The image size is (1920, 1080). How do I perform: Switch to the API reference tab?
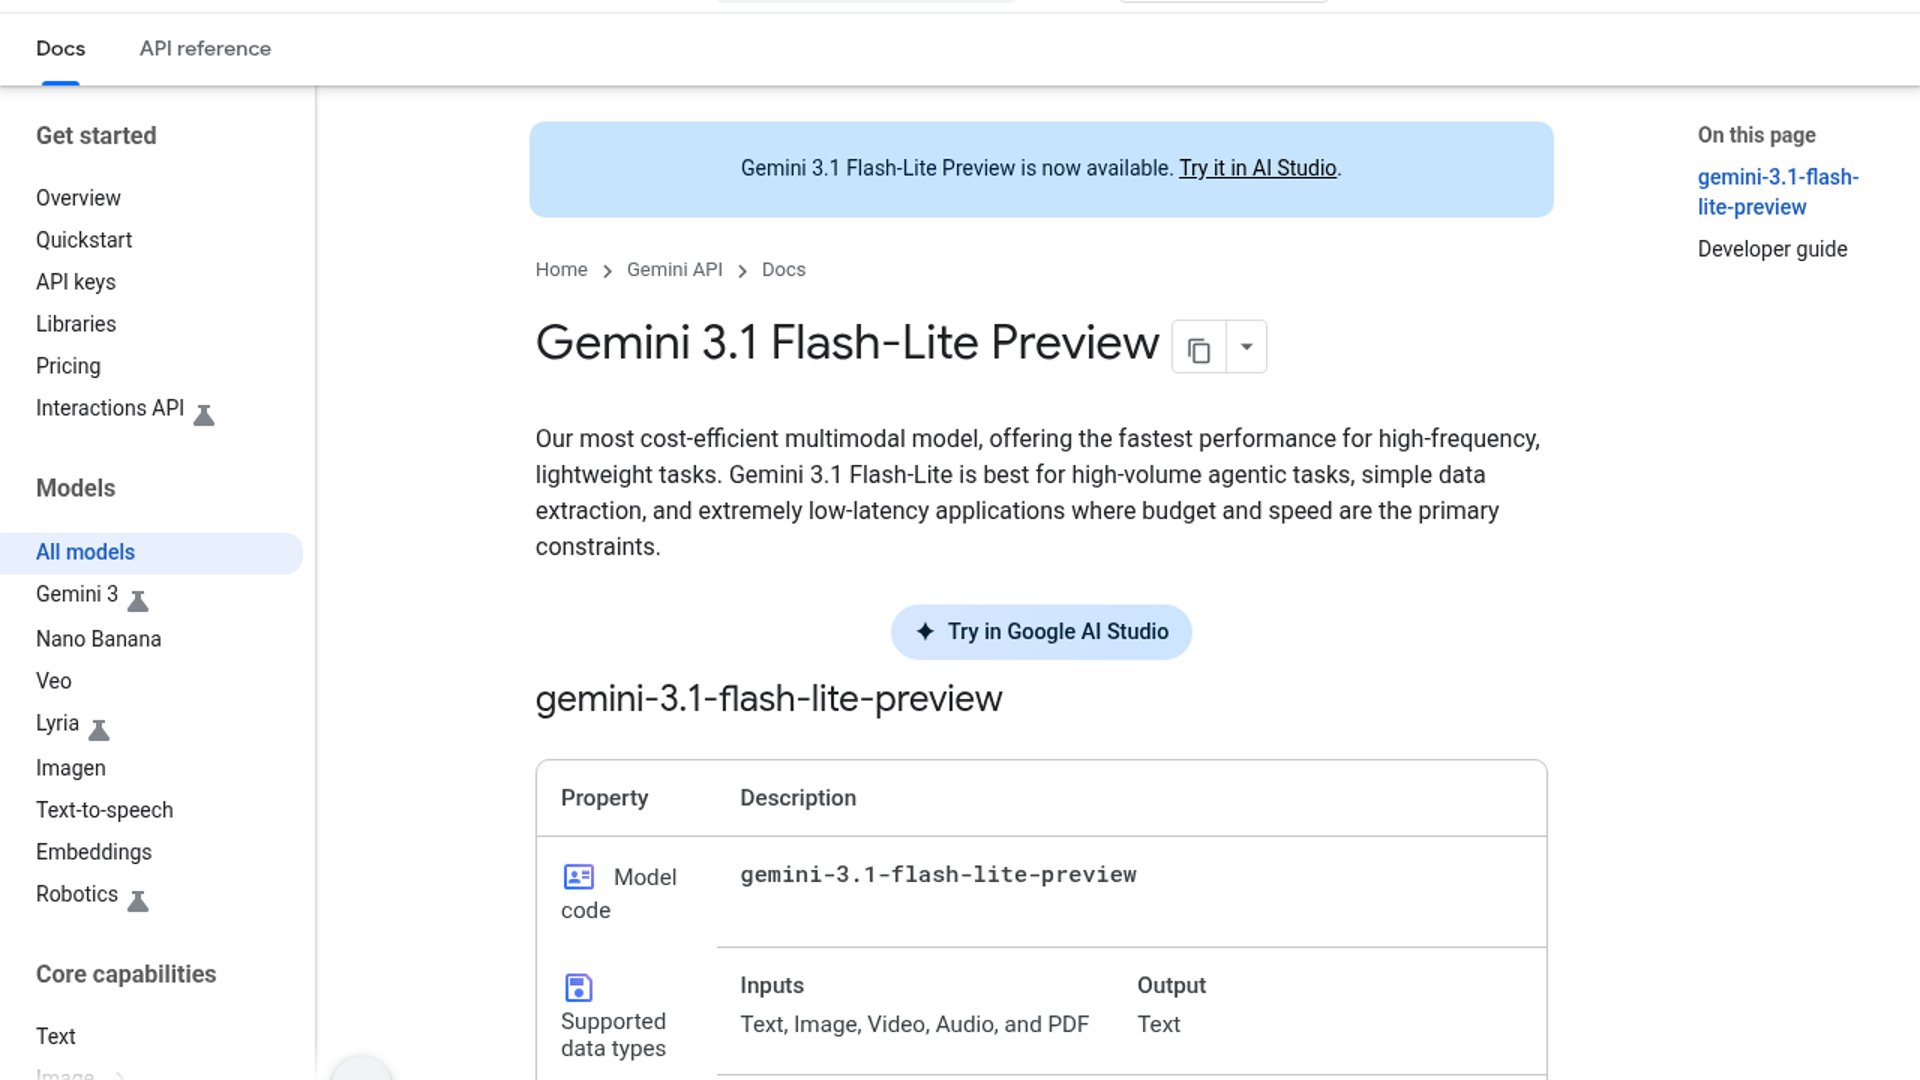205,48
